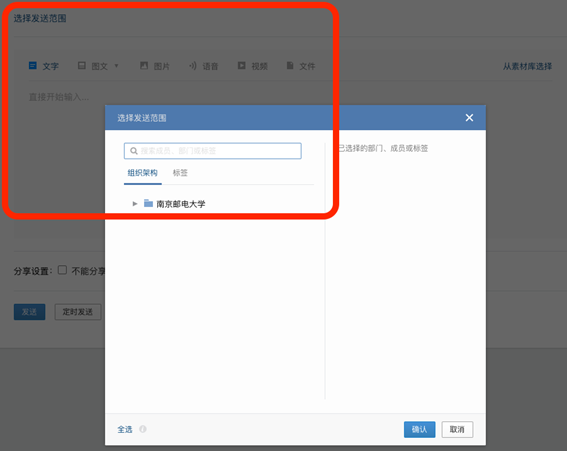567x451 pixels.
Task: Switch to the 标签 tab
Action: coord(180,173)
